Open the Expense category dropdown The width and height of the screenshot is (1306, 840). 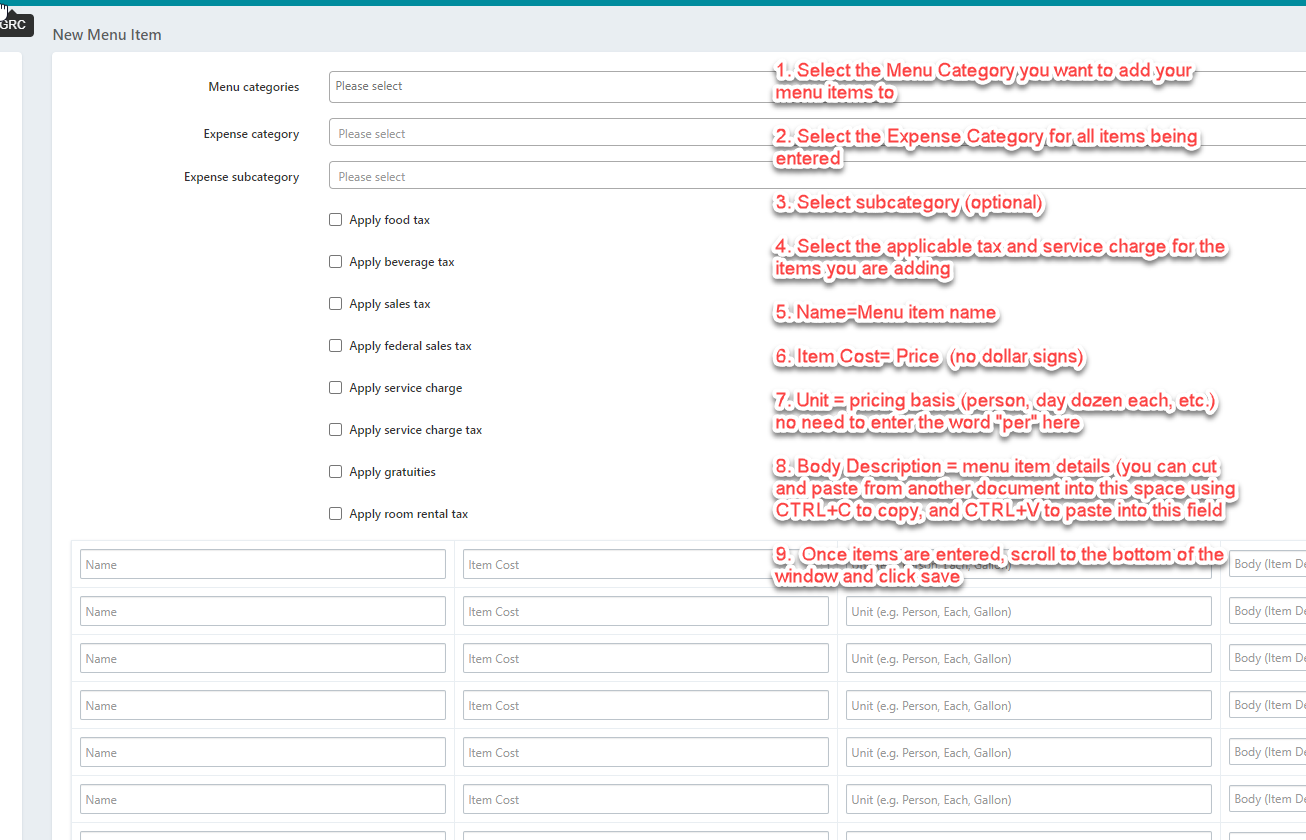550,134
